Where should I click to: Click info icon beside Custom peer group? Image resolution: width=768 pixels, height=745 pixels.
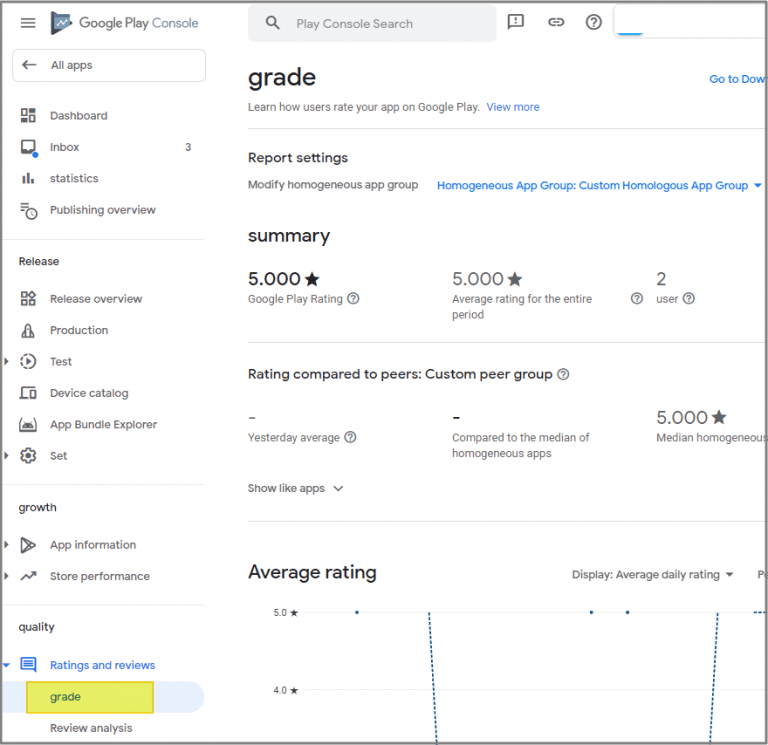click(x=563, y=375)
